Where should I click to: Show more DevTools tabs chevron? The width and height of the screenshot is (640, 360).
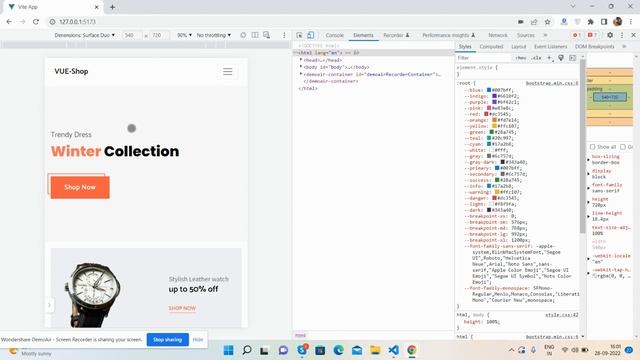[x=545, y=36]
